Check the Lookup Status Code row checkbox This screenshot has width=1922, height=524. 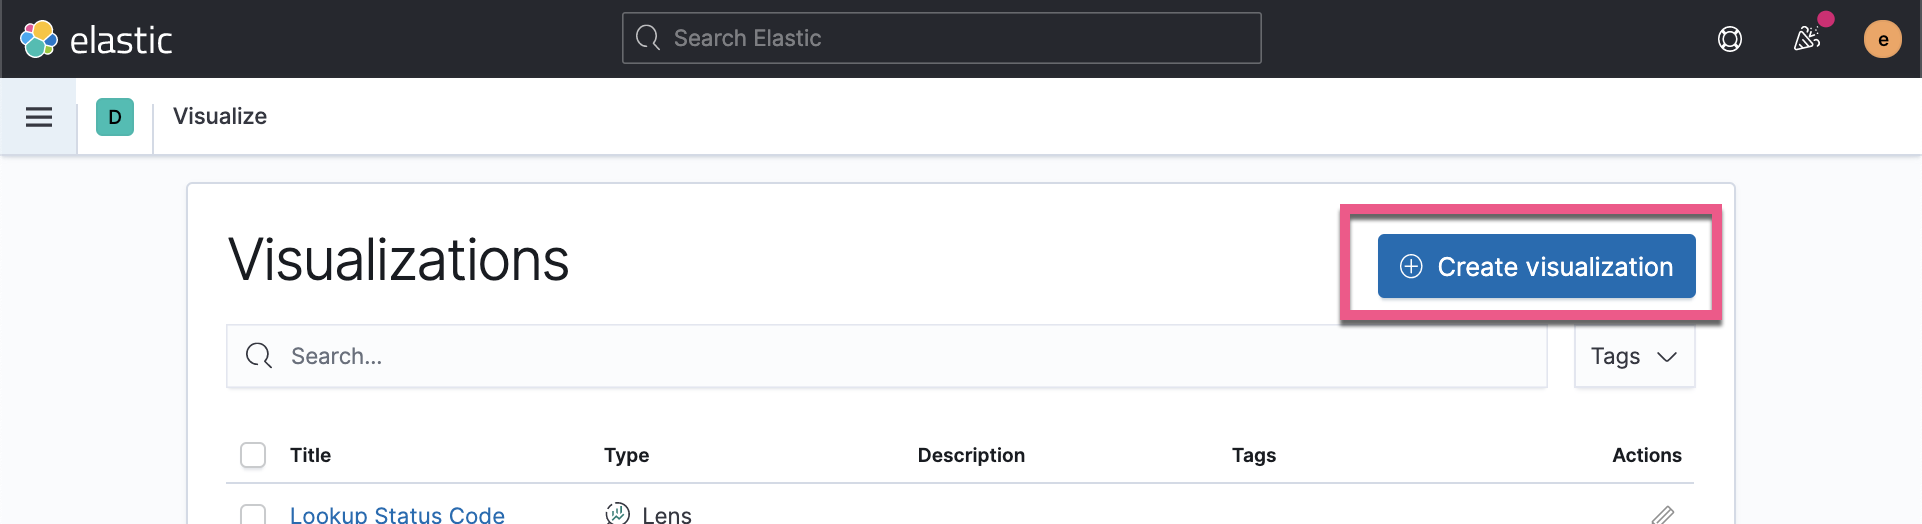[x=253, y=514]
